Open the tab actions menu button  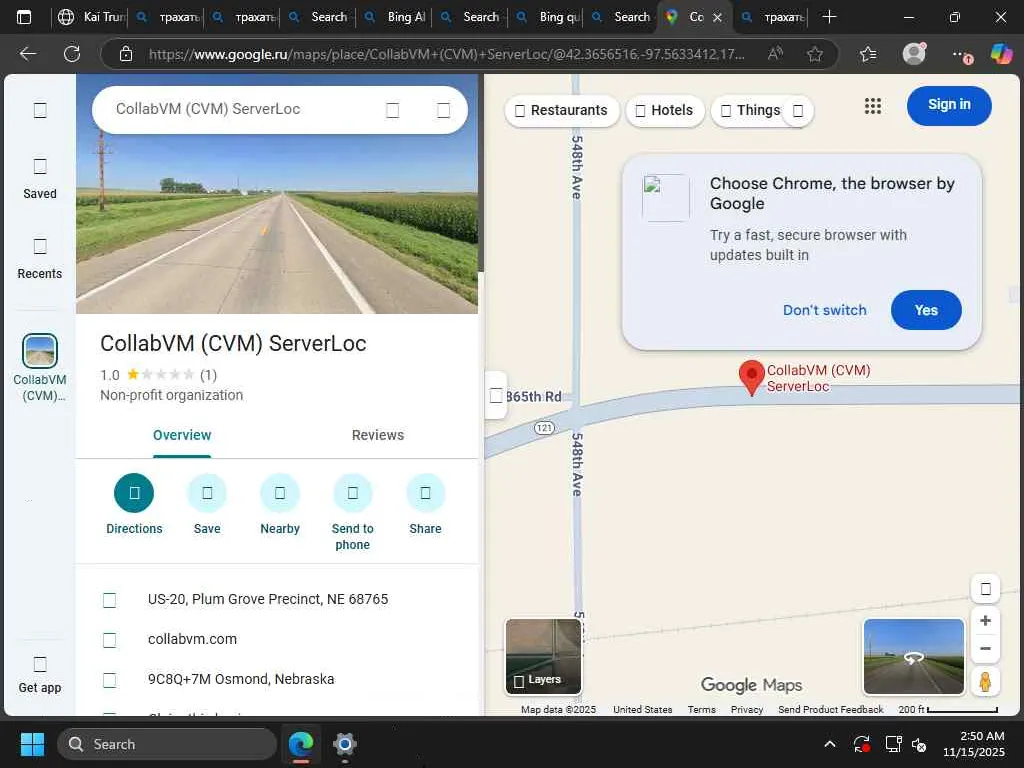coord(24,17)
